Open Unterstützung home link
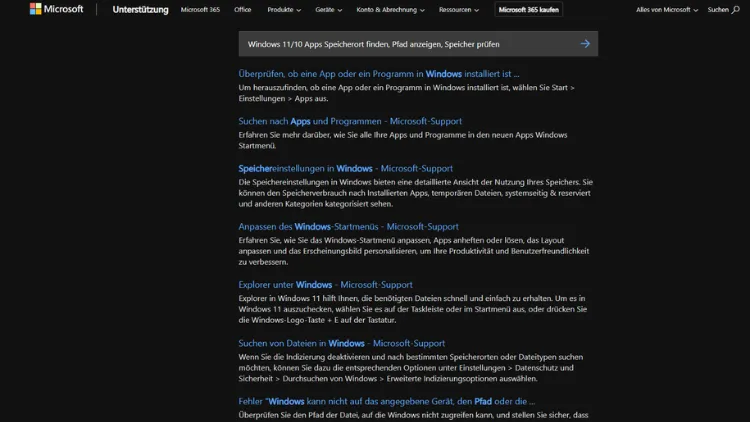This screenshot has width=750, height=422. click(140, 10)
